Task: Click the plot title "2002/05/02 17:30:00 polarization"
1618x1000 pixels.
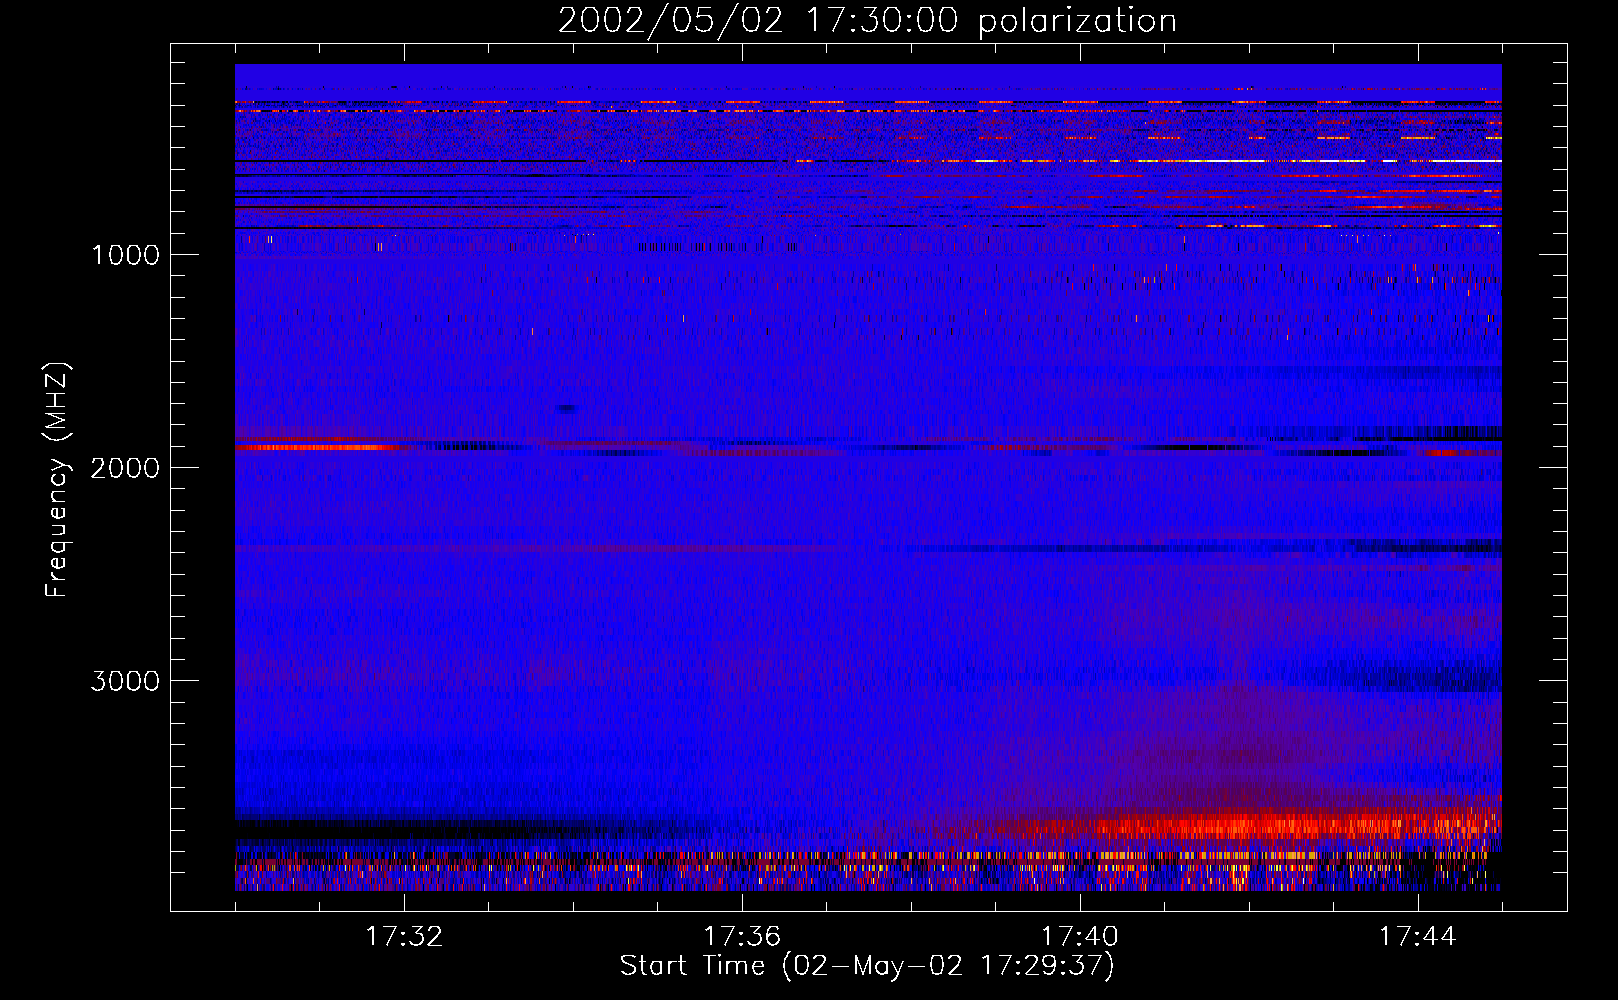Action: (867, 21)
